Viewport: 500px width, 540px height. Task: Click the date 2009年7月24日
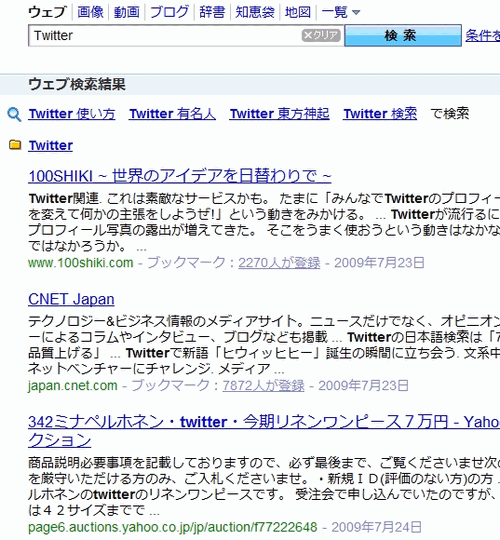[377, 527]
